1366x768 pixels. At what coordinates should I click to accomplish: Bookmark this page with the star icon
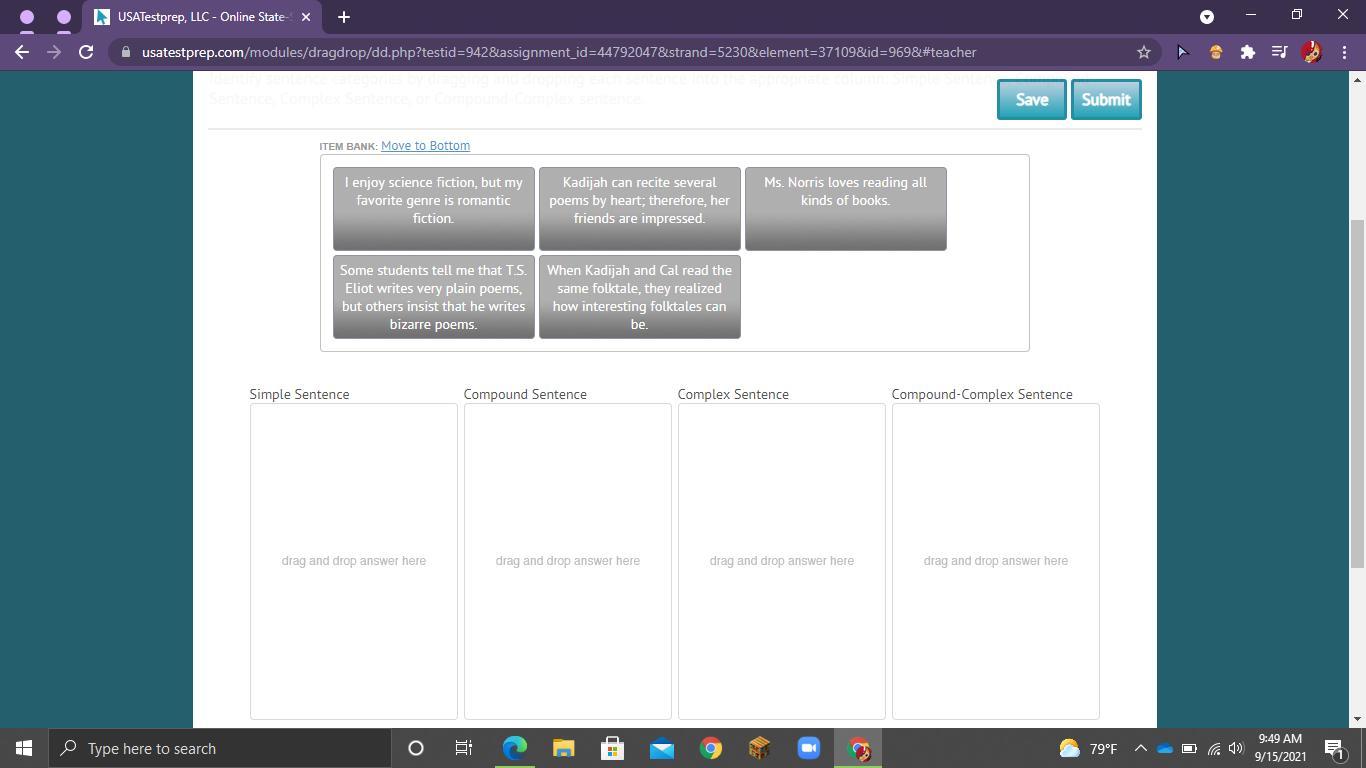point(1144,52)
